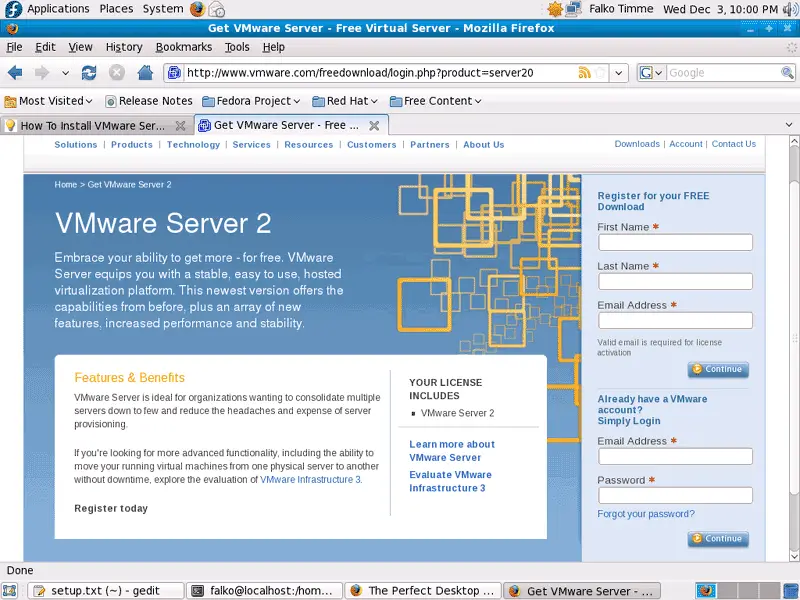
Task: Open the list all tabs dropdown
Action: (x=789, y=125)
